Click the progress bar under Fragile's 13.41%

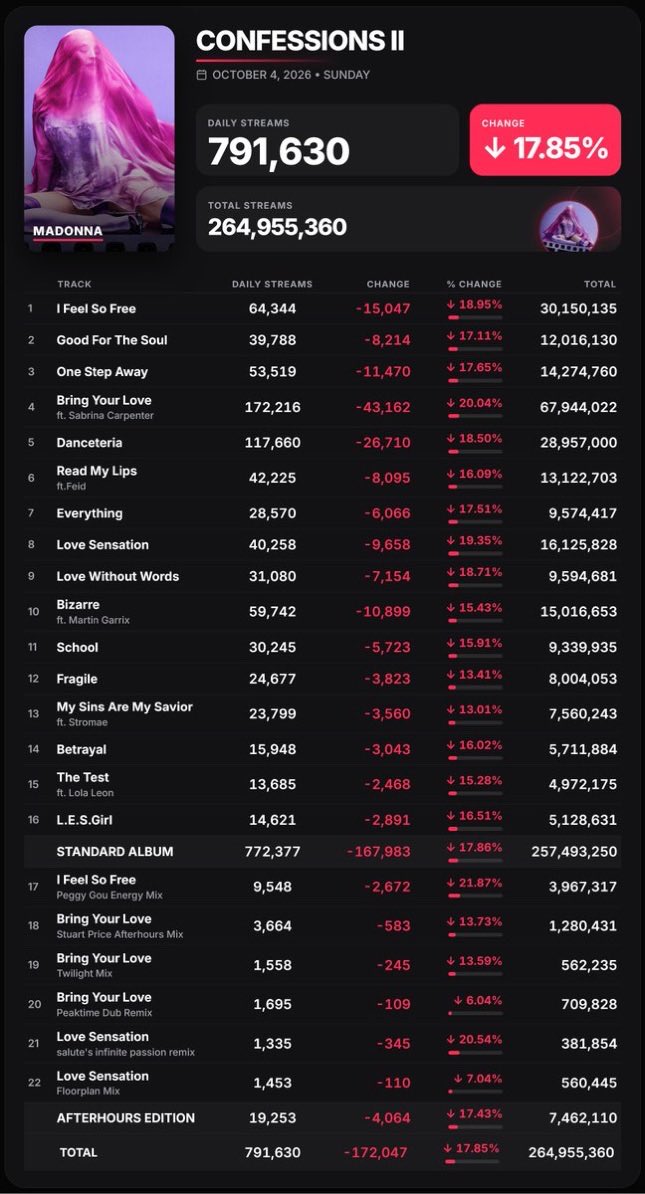point(474,688)
